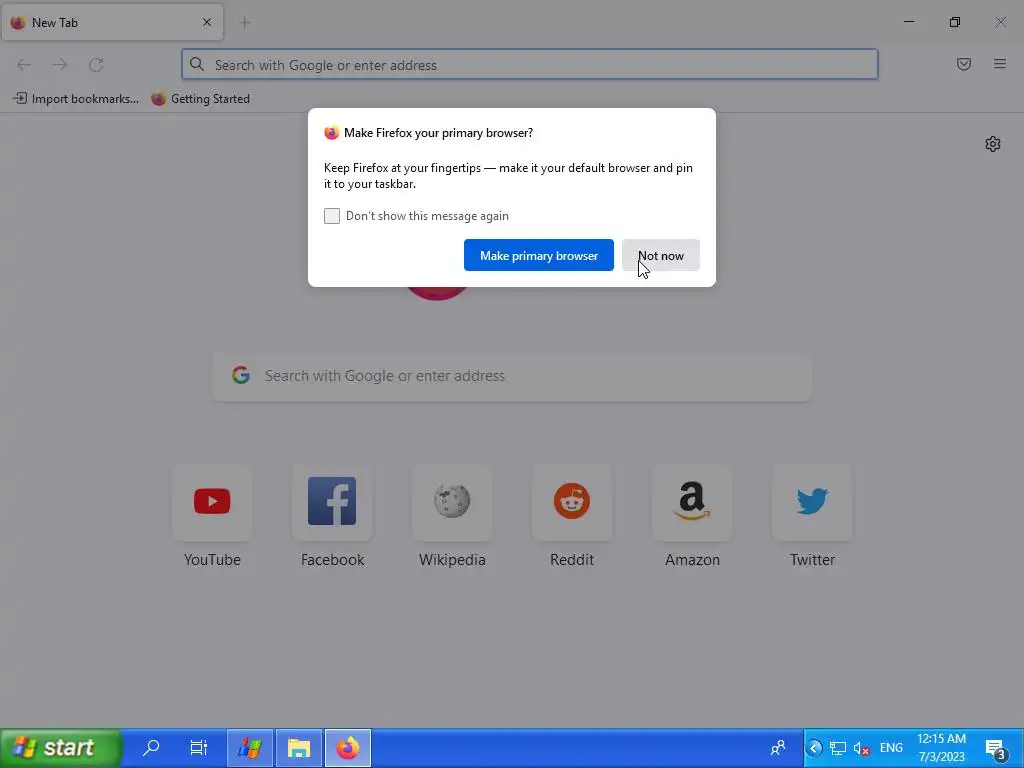Click the Google logo in search box
The width and height of the screenshot is (1024, 768).
(241, 375)
